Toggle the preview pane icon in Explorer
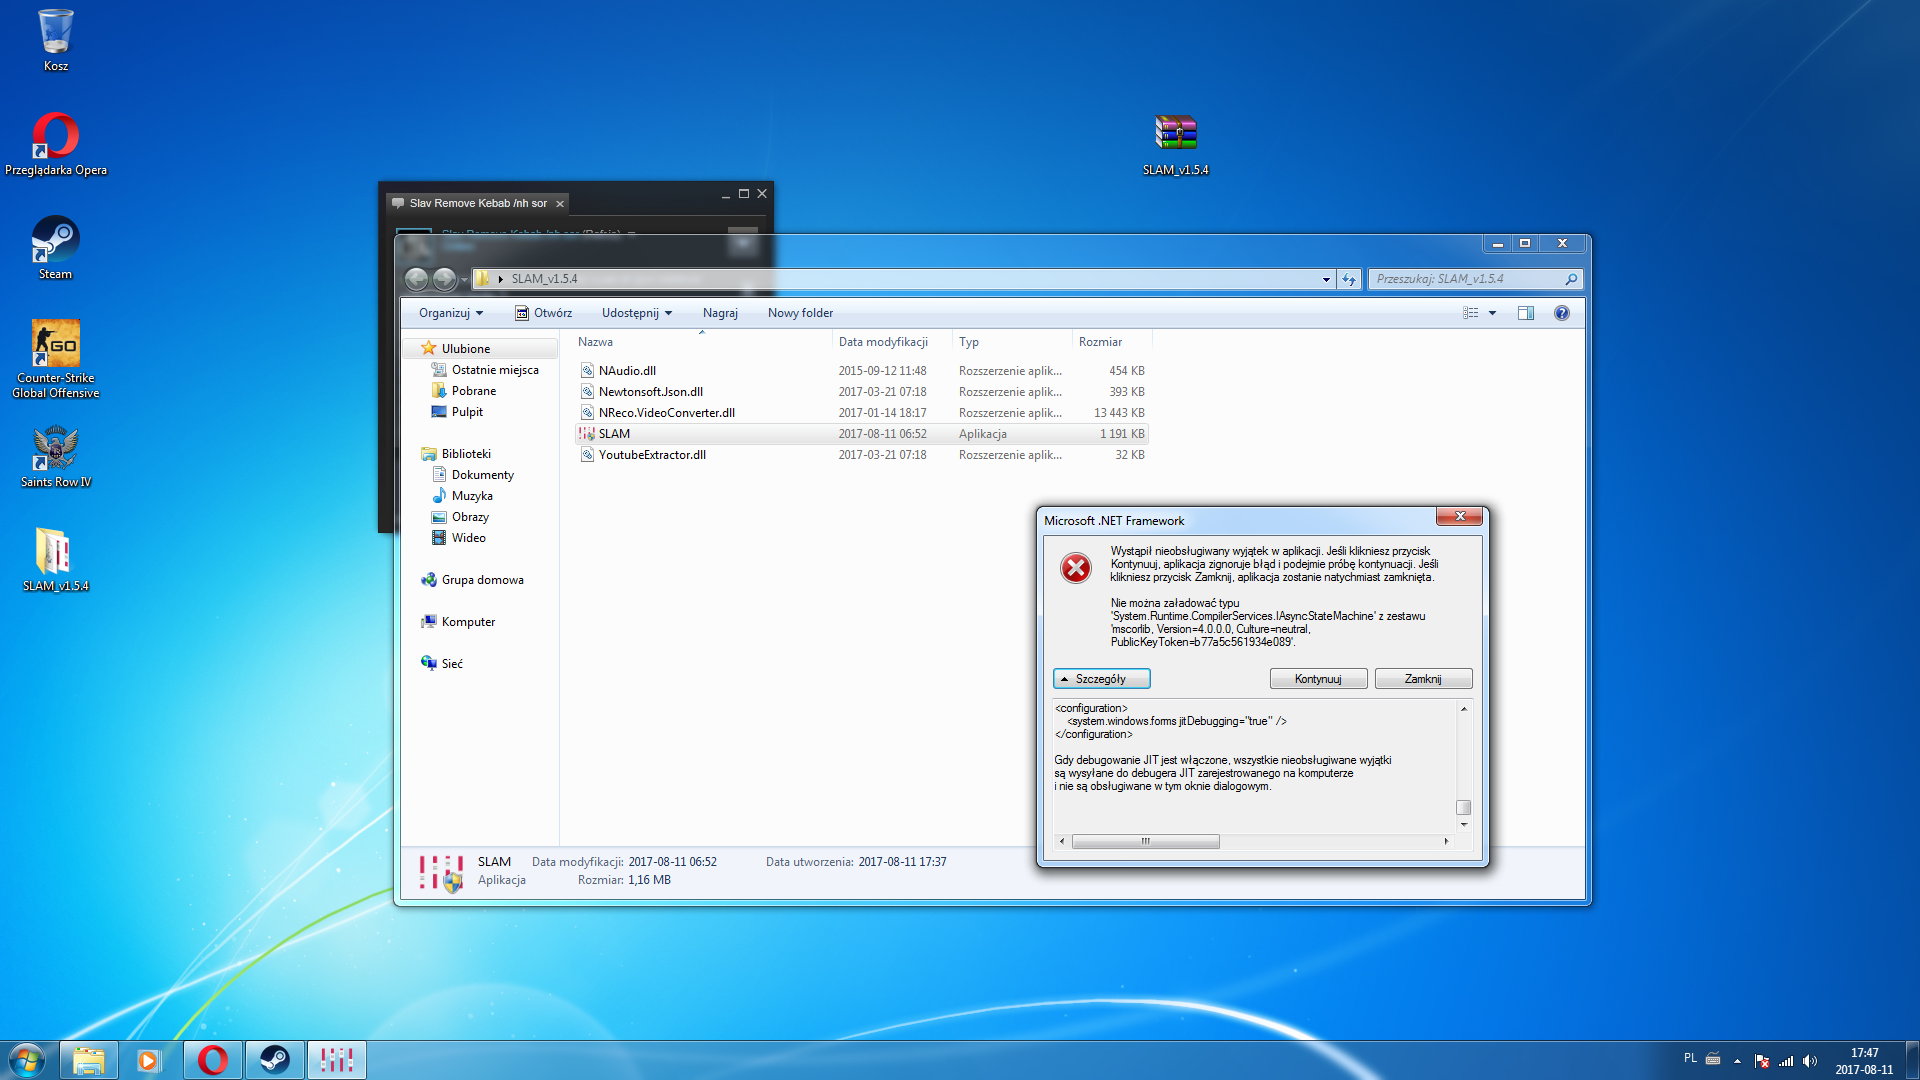1920x1080 pixels. coord(1525,313)
